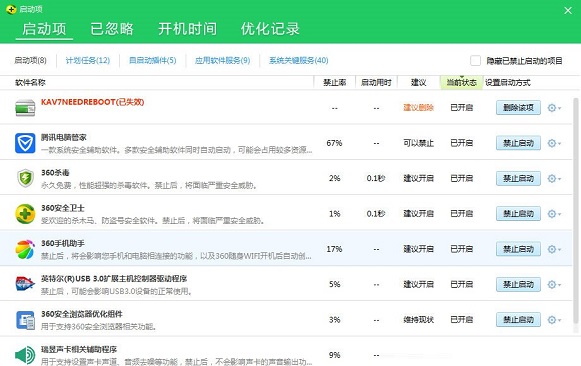
Task: Open gear settings for 360安全卫士 row
Action: (x=554, y=214)
